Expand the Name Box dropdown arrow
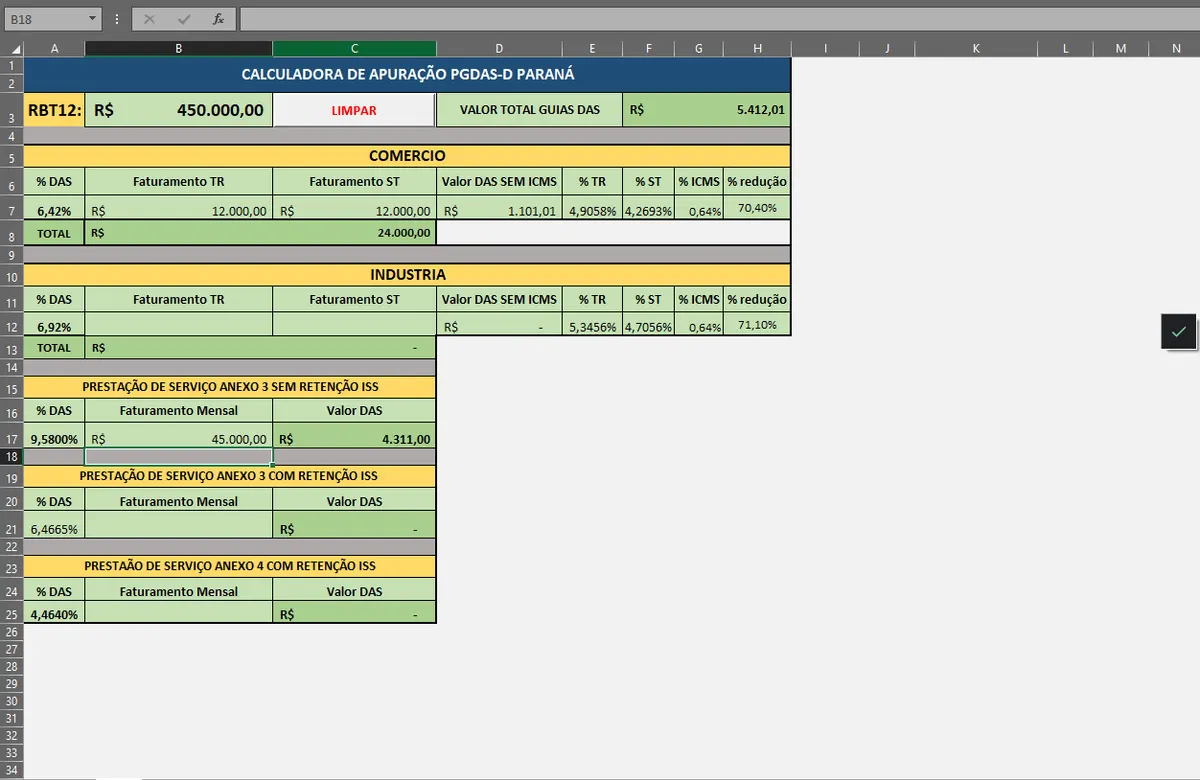1200x780 pixels. [x=92, y=19]
